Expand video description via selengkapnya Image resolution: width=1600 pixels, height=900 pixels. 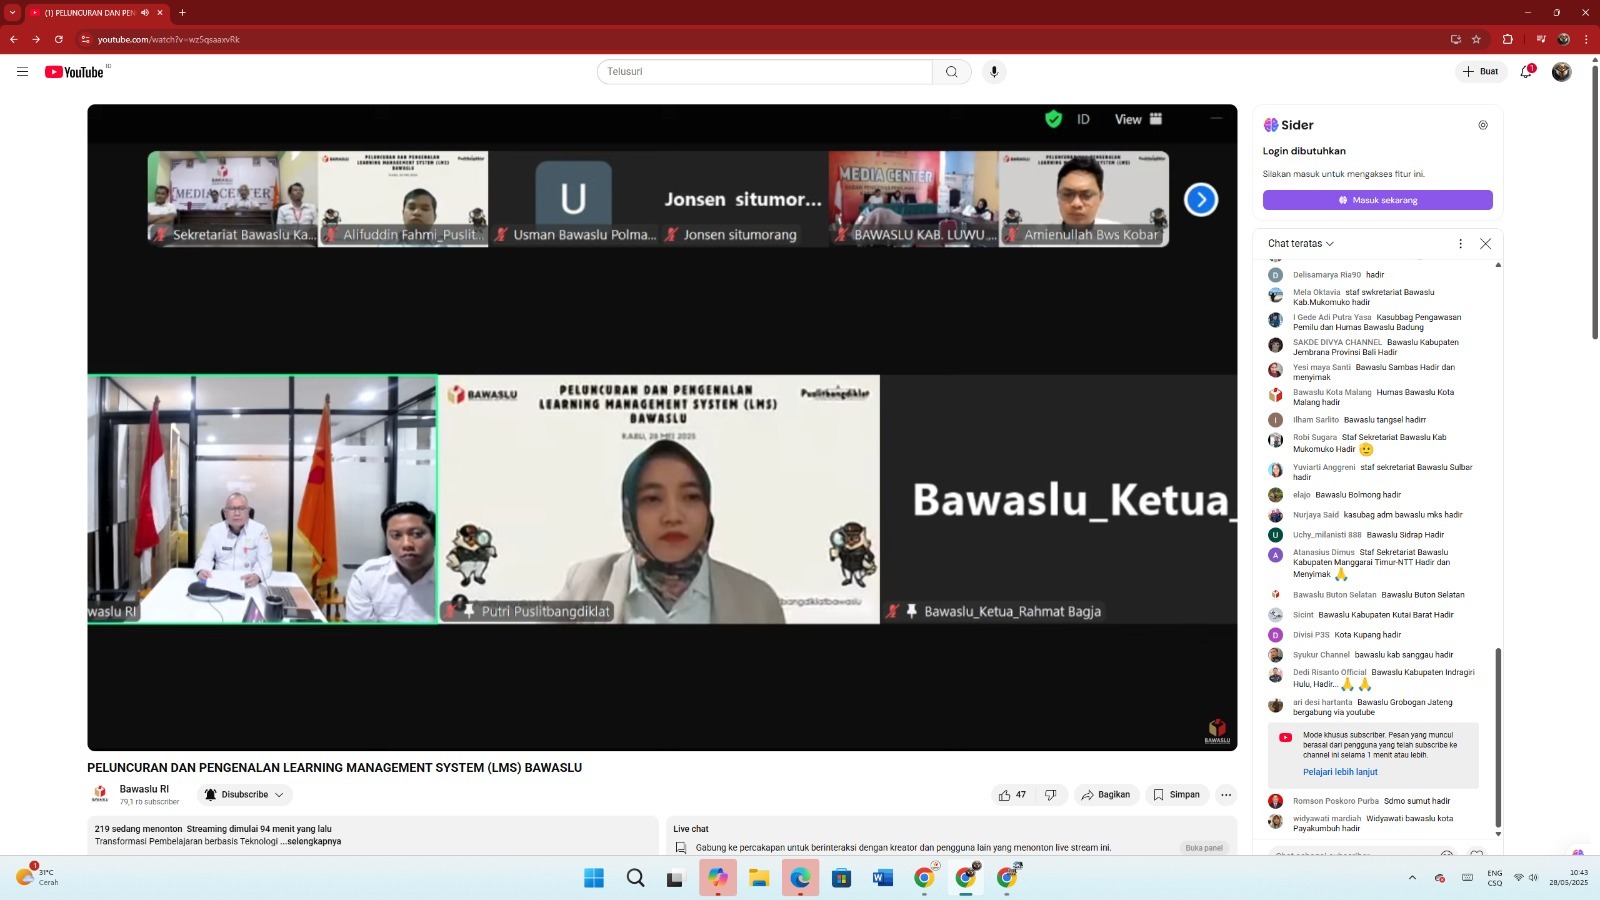[314, 841]
